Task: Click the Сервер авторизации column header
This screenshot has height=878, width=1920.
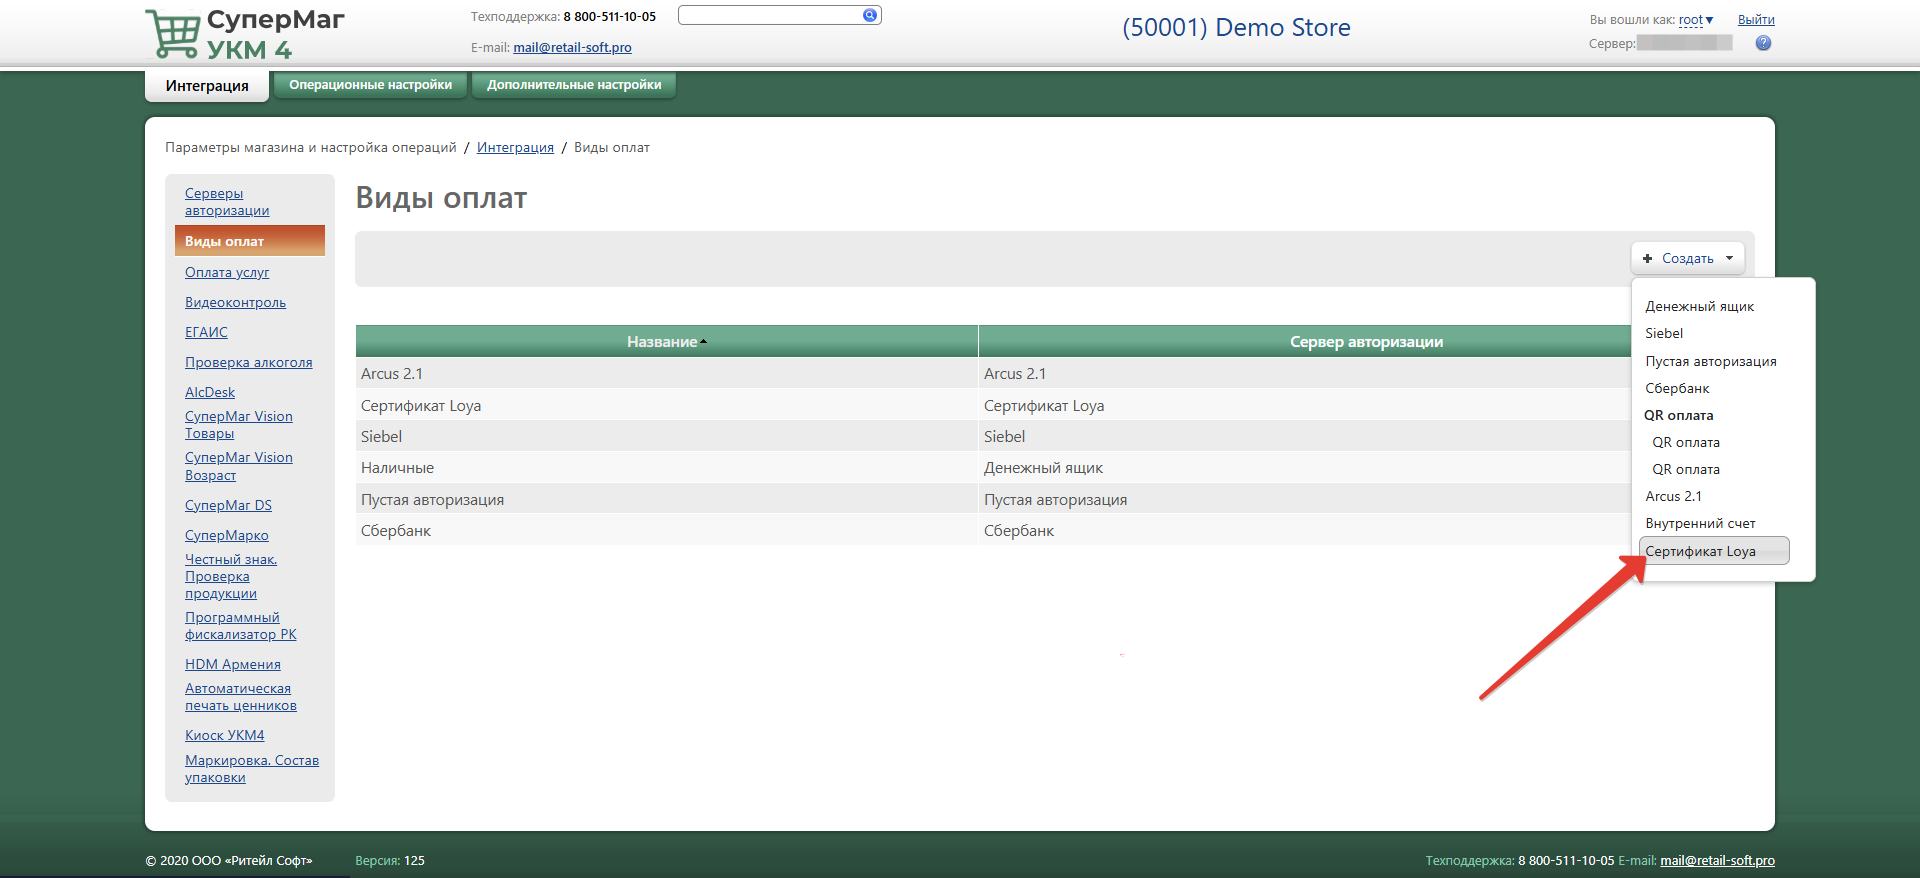Action: (1365, 342)
